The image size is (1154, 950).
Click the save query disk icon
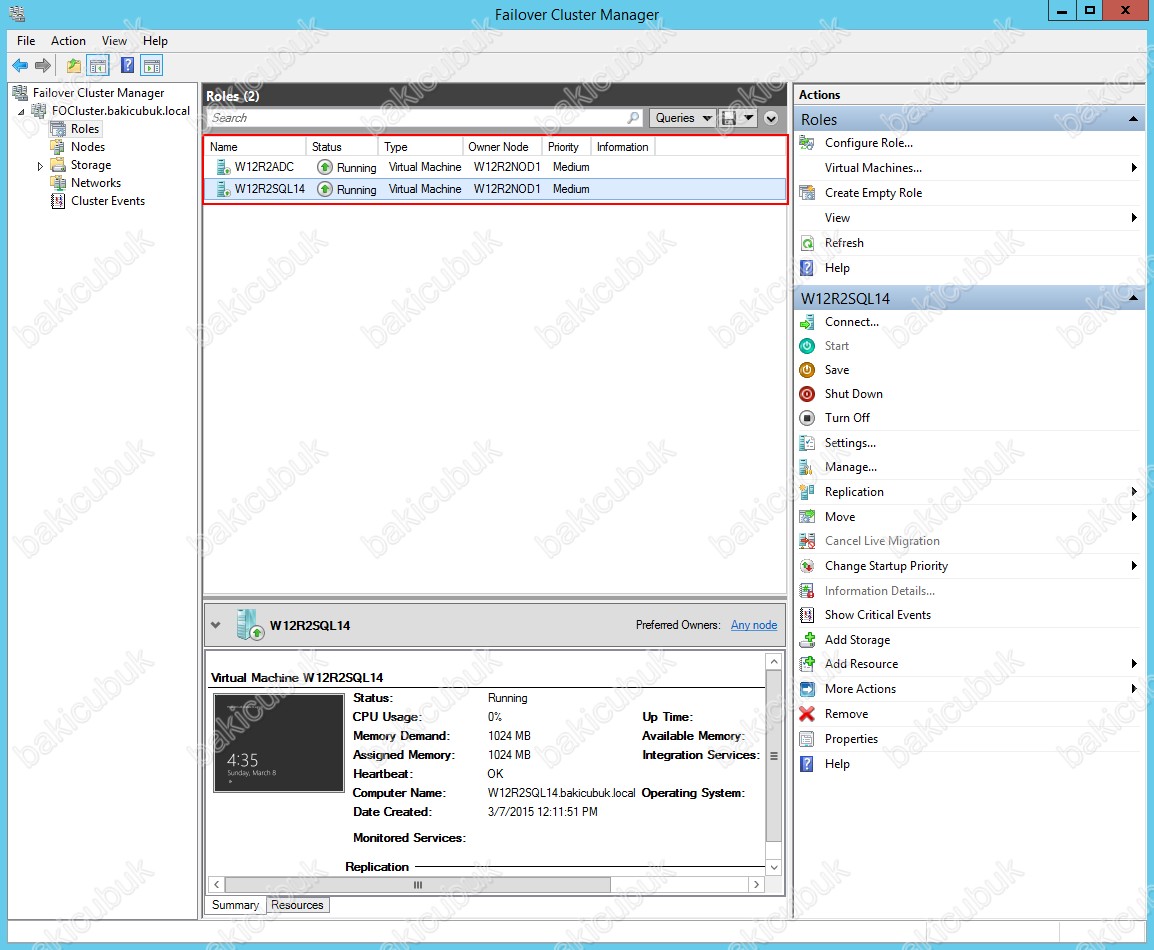[x=729, y=118]
